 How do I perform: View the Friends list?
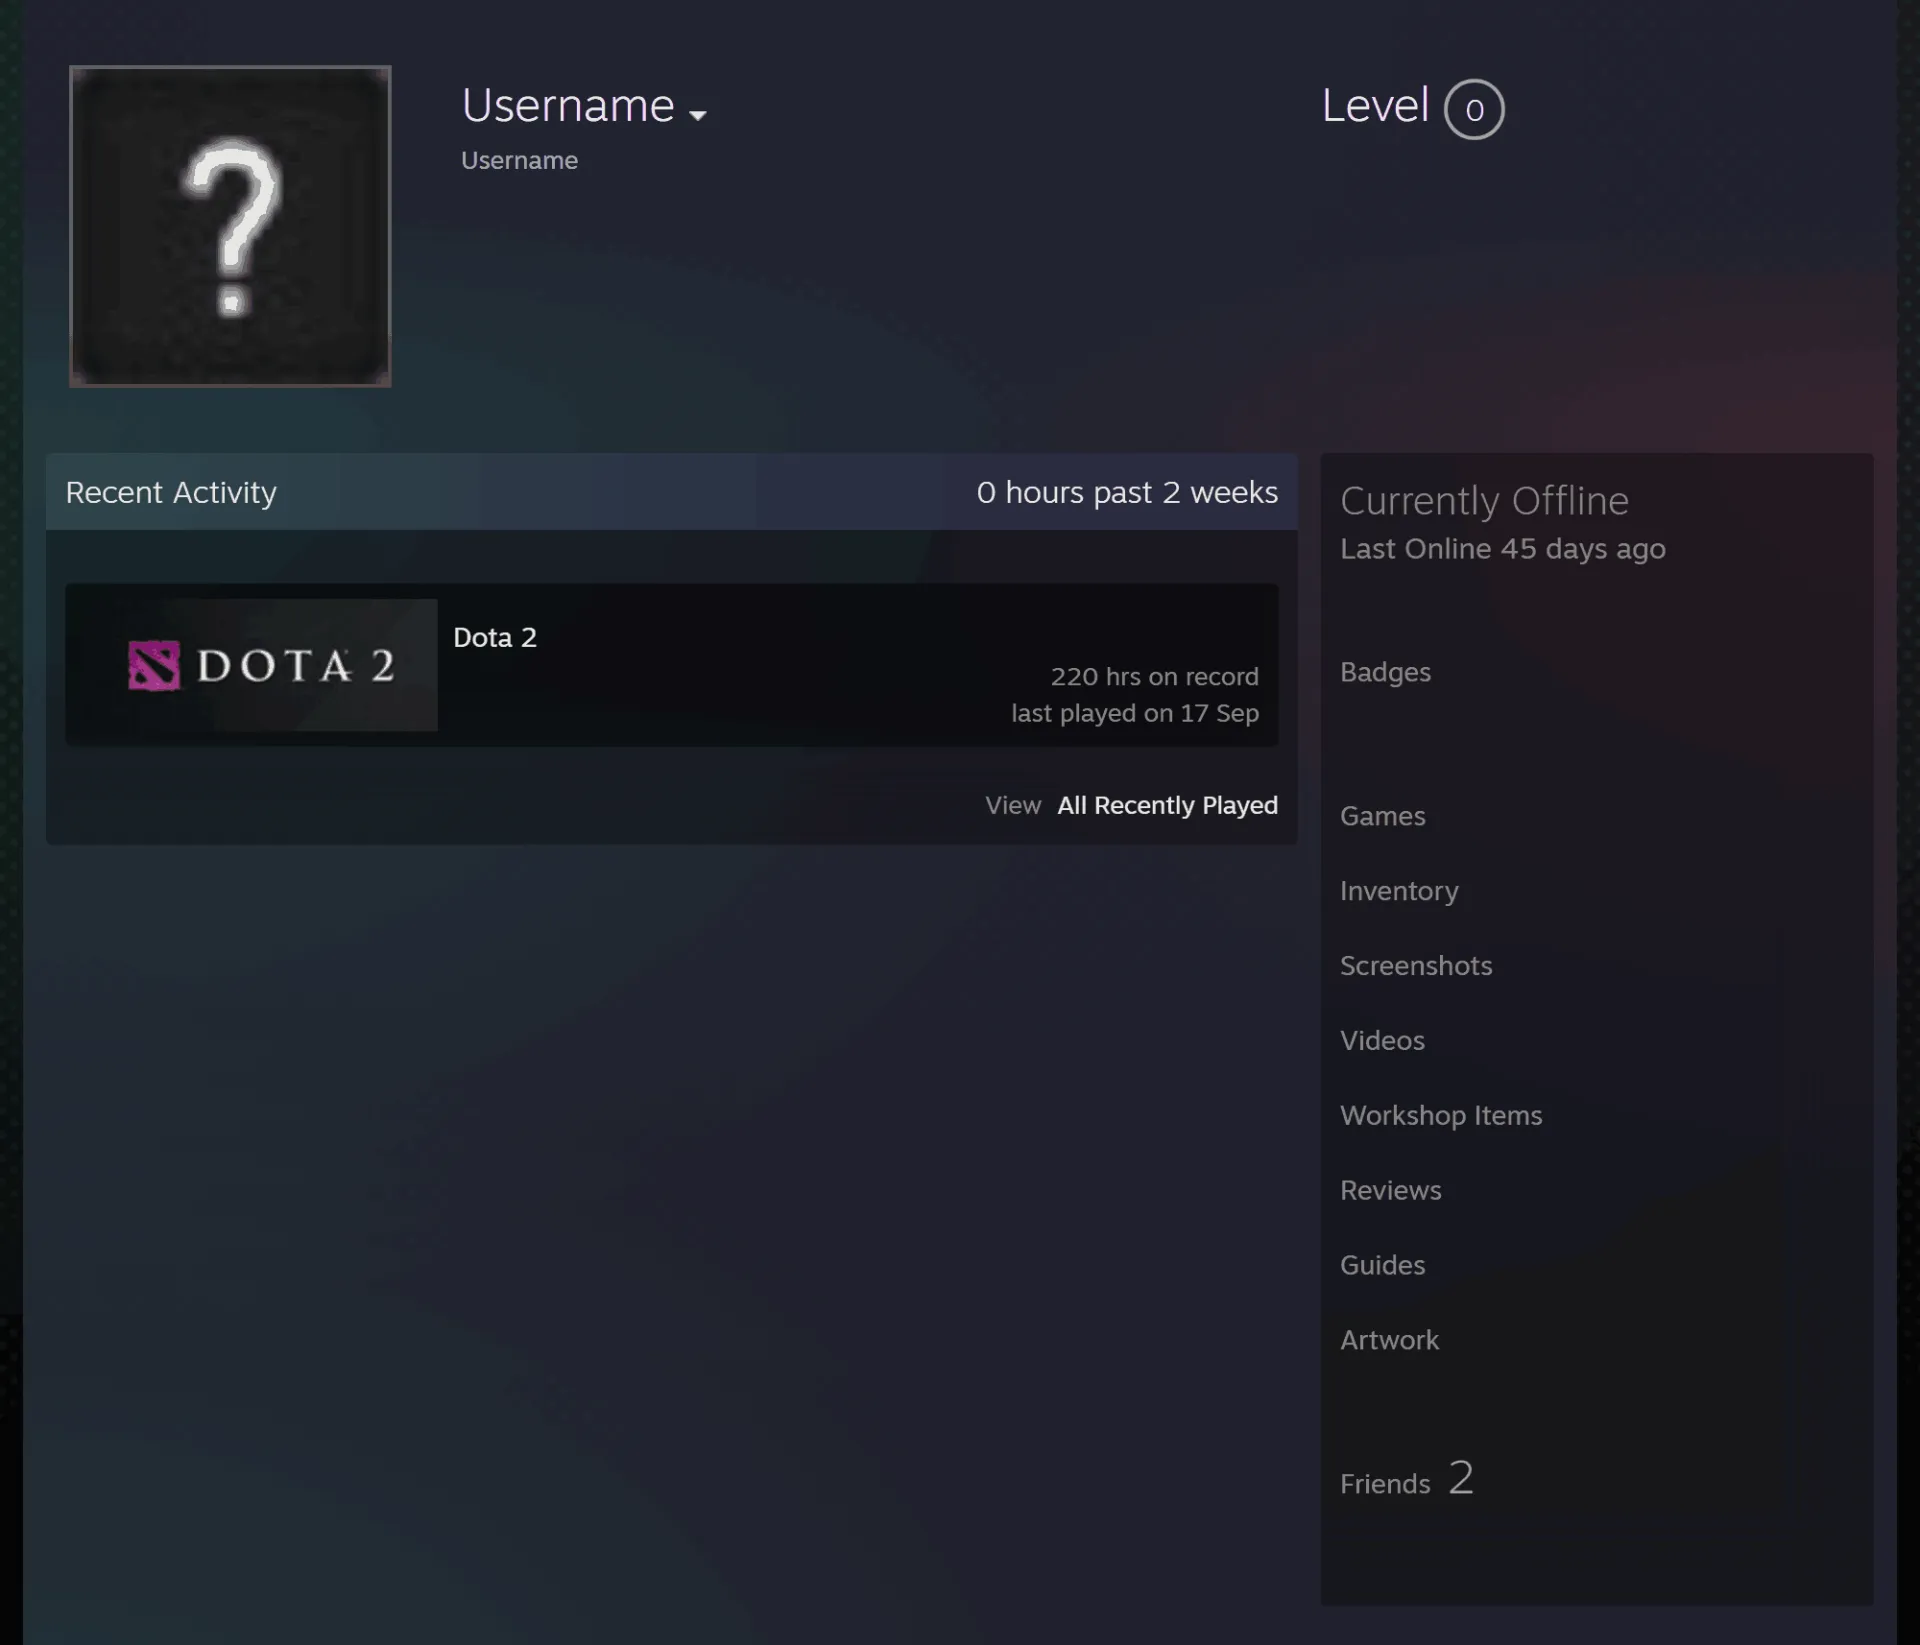[x=1385, y=1484]
